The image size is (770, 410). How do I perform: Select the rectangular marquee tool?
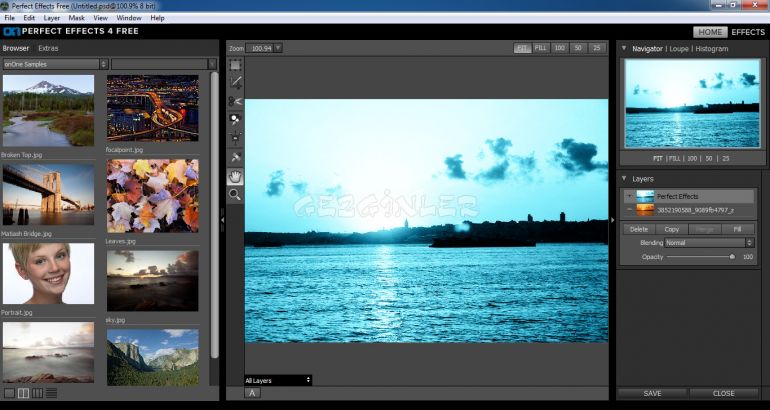(x=235, y=65)
